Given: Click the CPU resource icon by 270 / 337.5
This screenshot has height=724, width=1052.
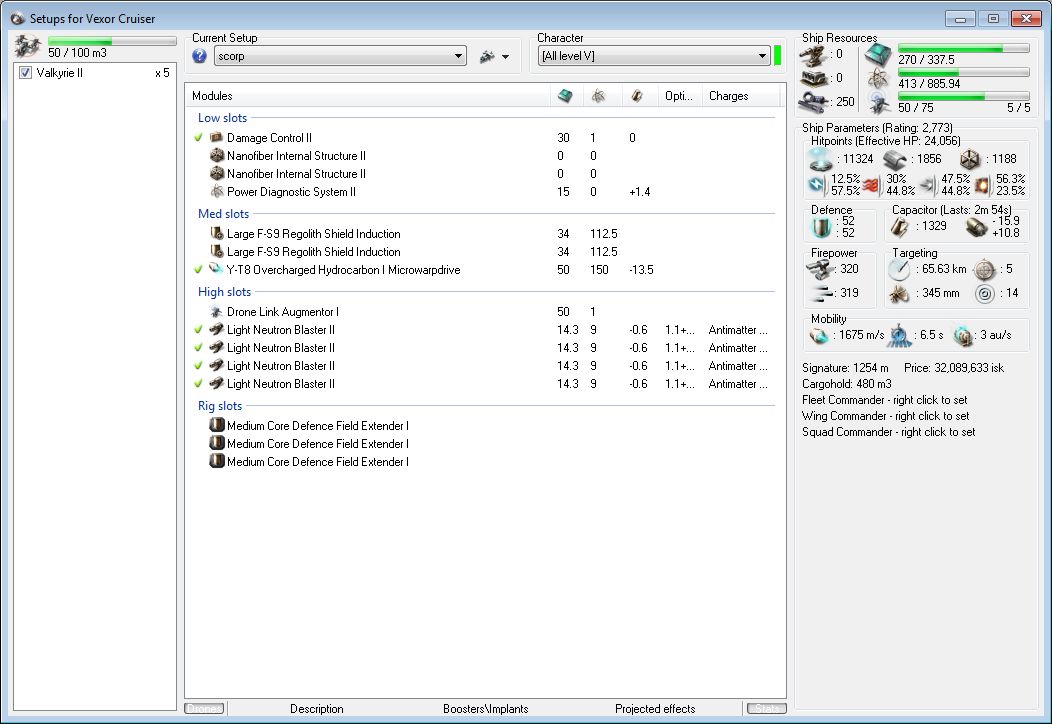Looking at the screenshot, I should pyautogui.click(x=878, y=55).
